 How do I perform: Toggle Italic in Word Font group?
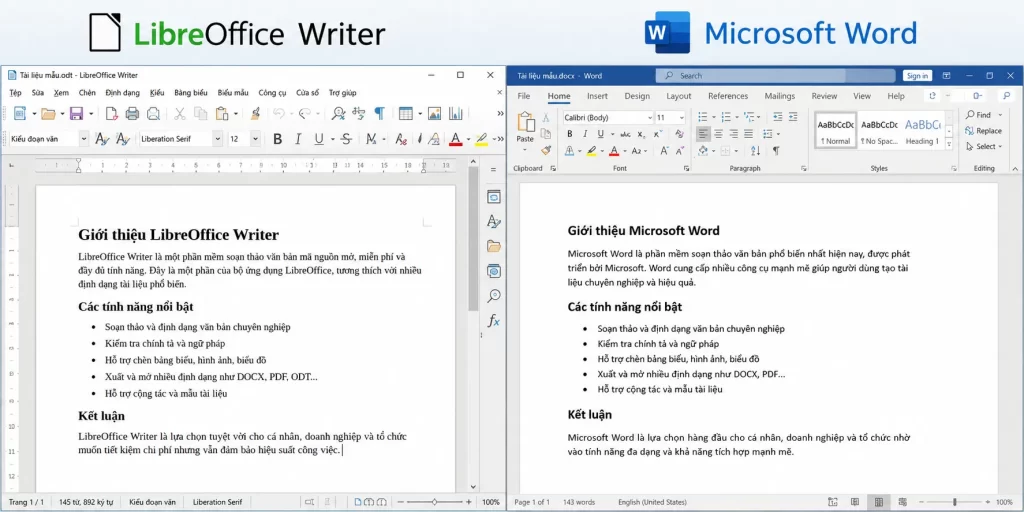(583, 134)
